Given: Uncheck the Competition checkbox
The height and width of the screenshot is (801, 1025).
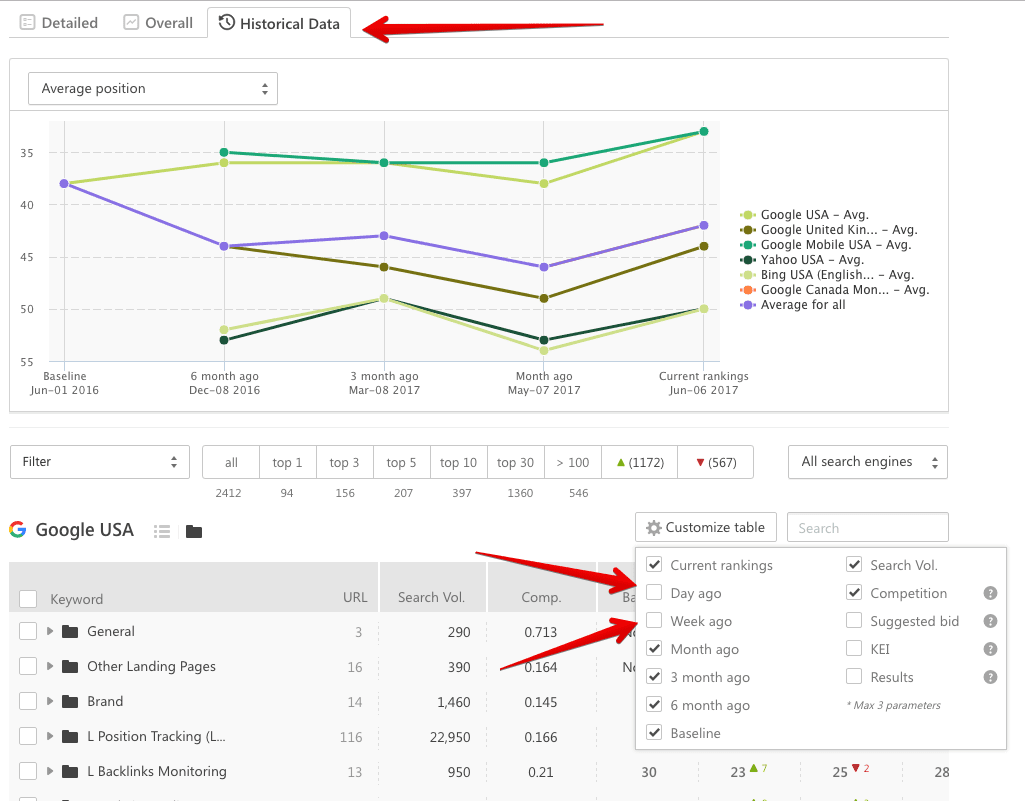Looking at the screenshot, I should tap(854, 592).
